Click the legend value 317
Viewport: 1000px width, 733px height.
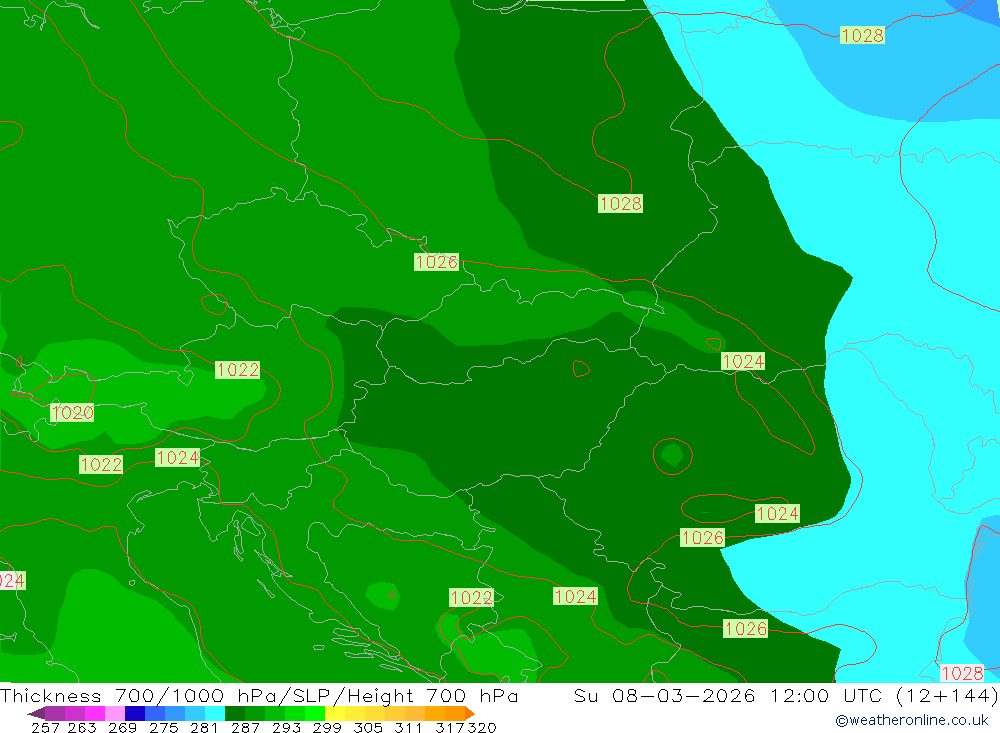coord(450,727)
